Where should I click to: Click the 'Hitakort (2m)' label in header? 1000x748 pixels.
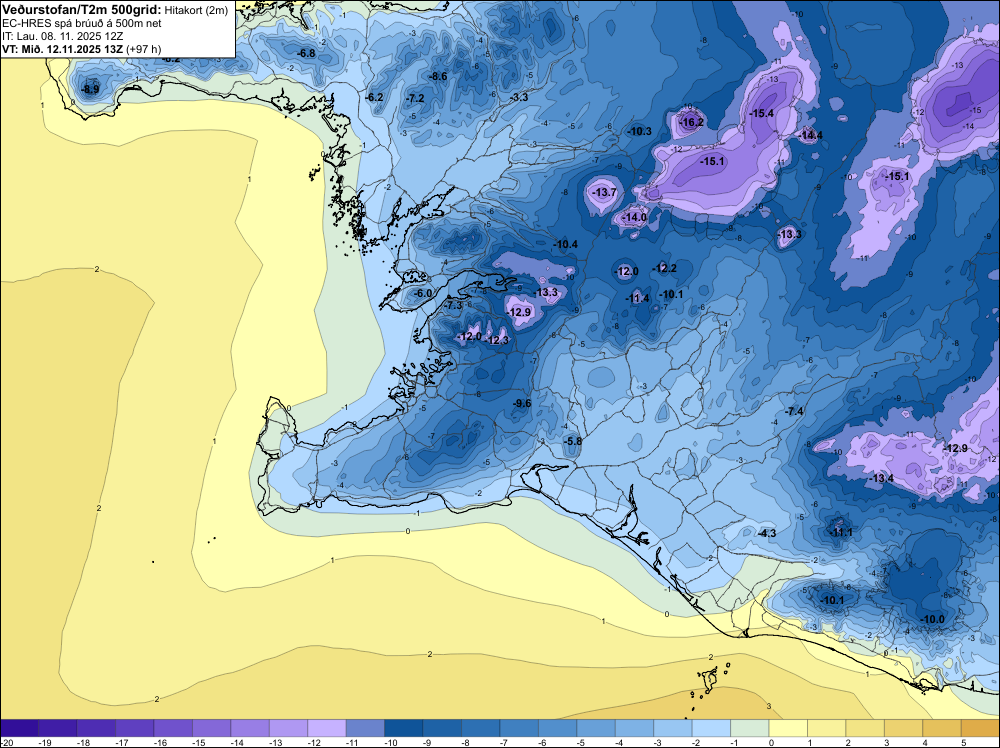[196, 10]
